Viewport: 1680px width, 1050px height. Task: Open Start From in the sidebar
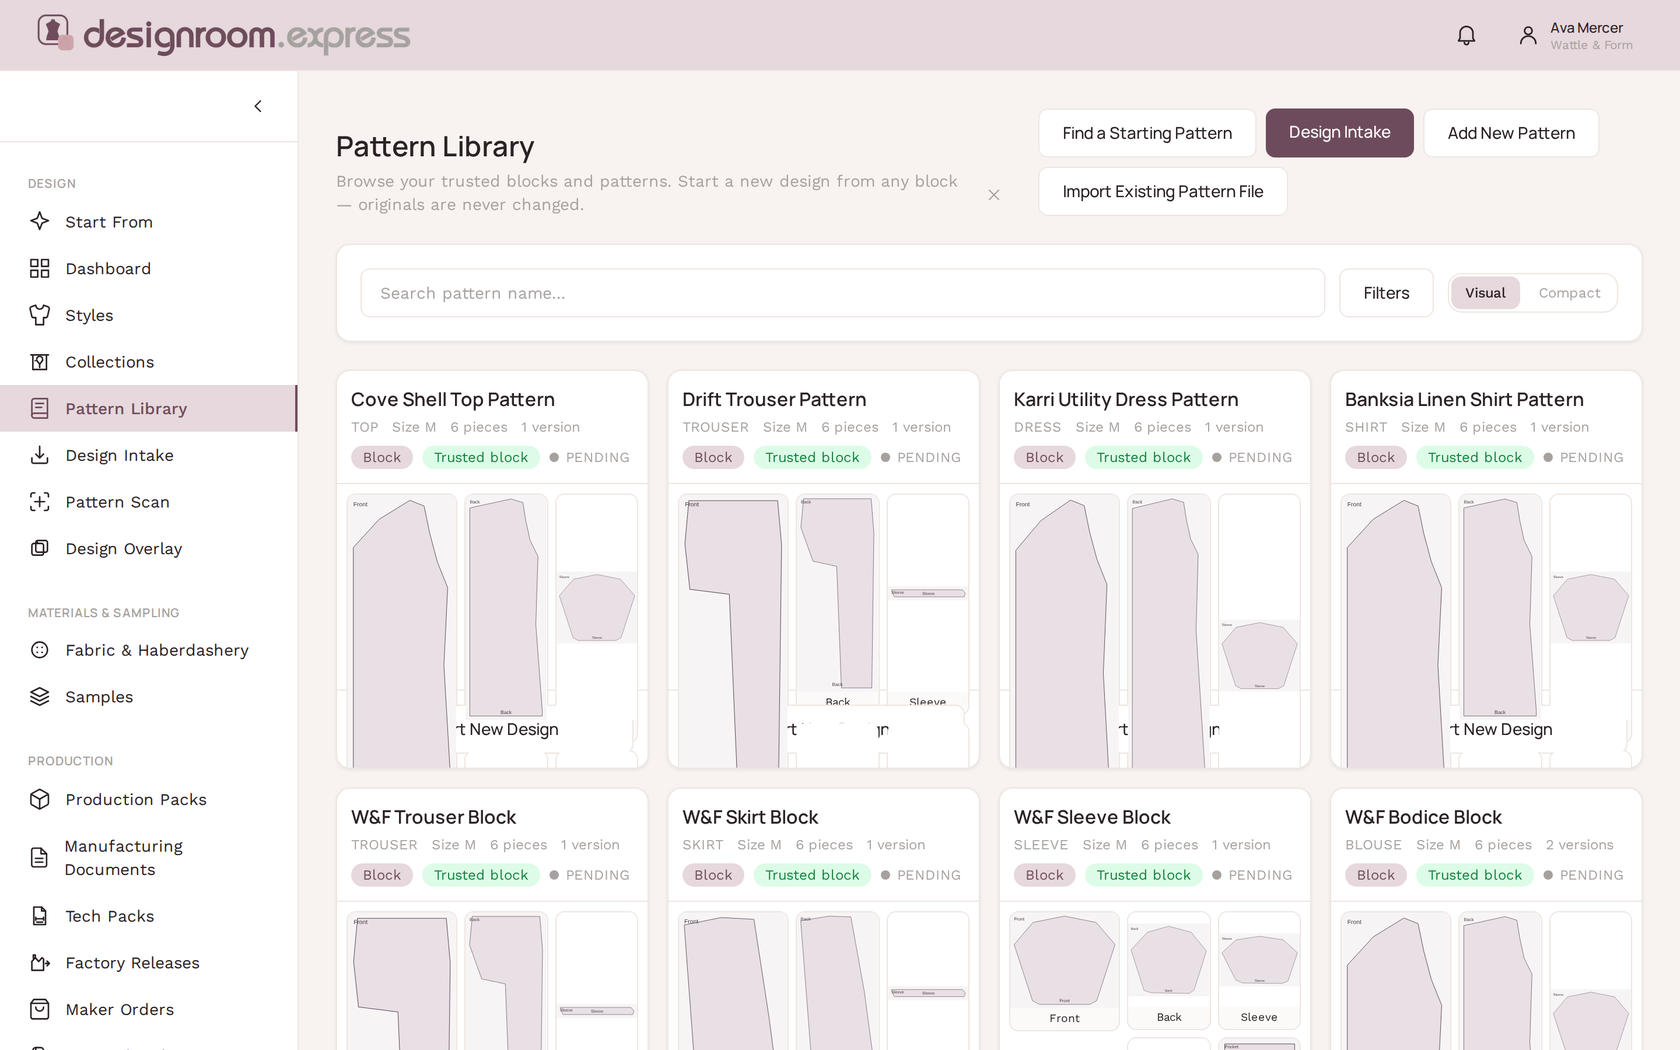pos(148,222)
